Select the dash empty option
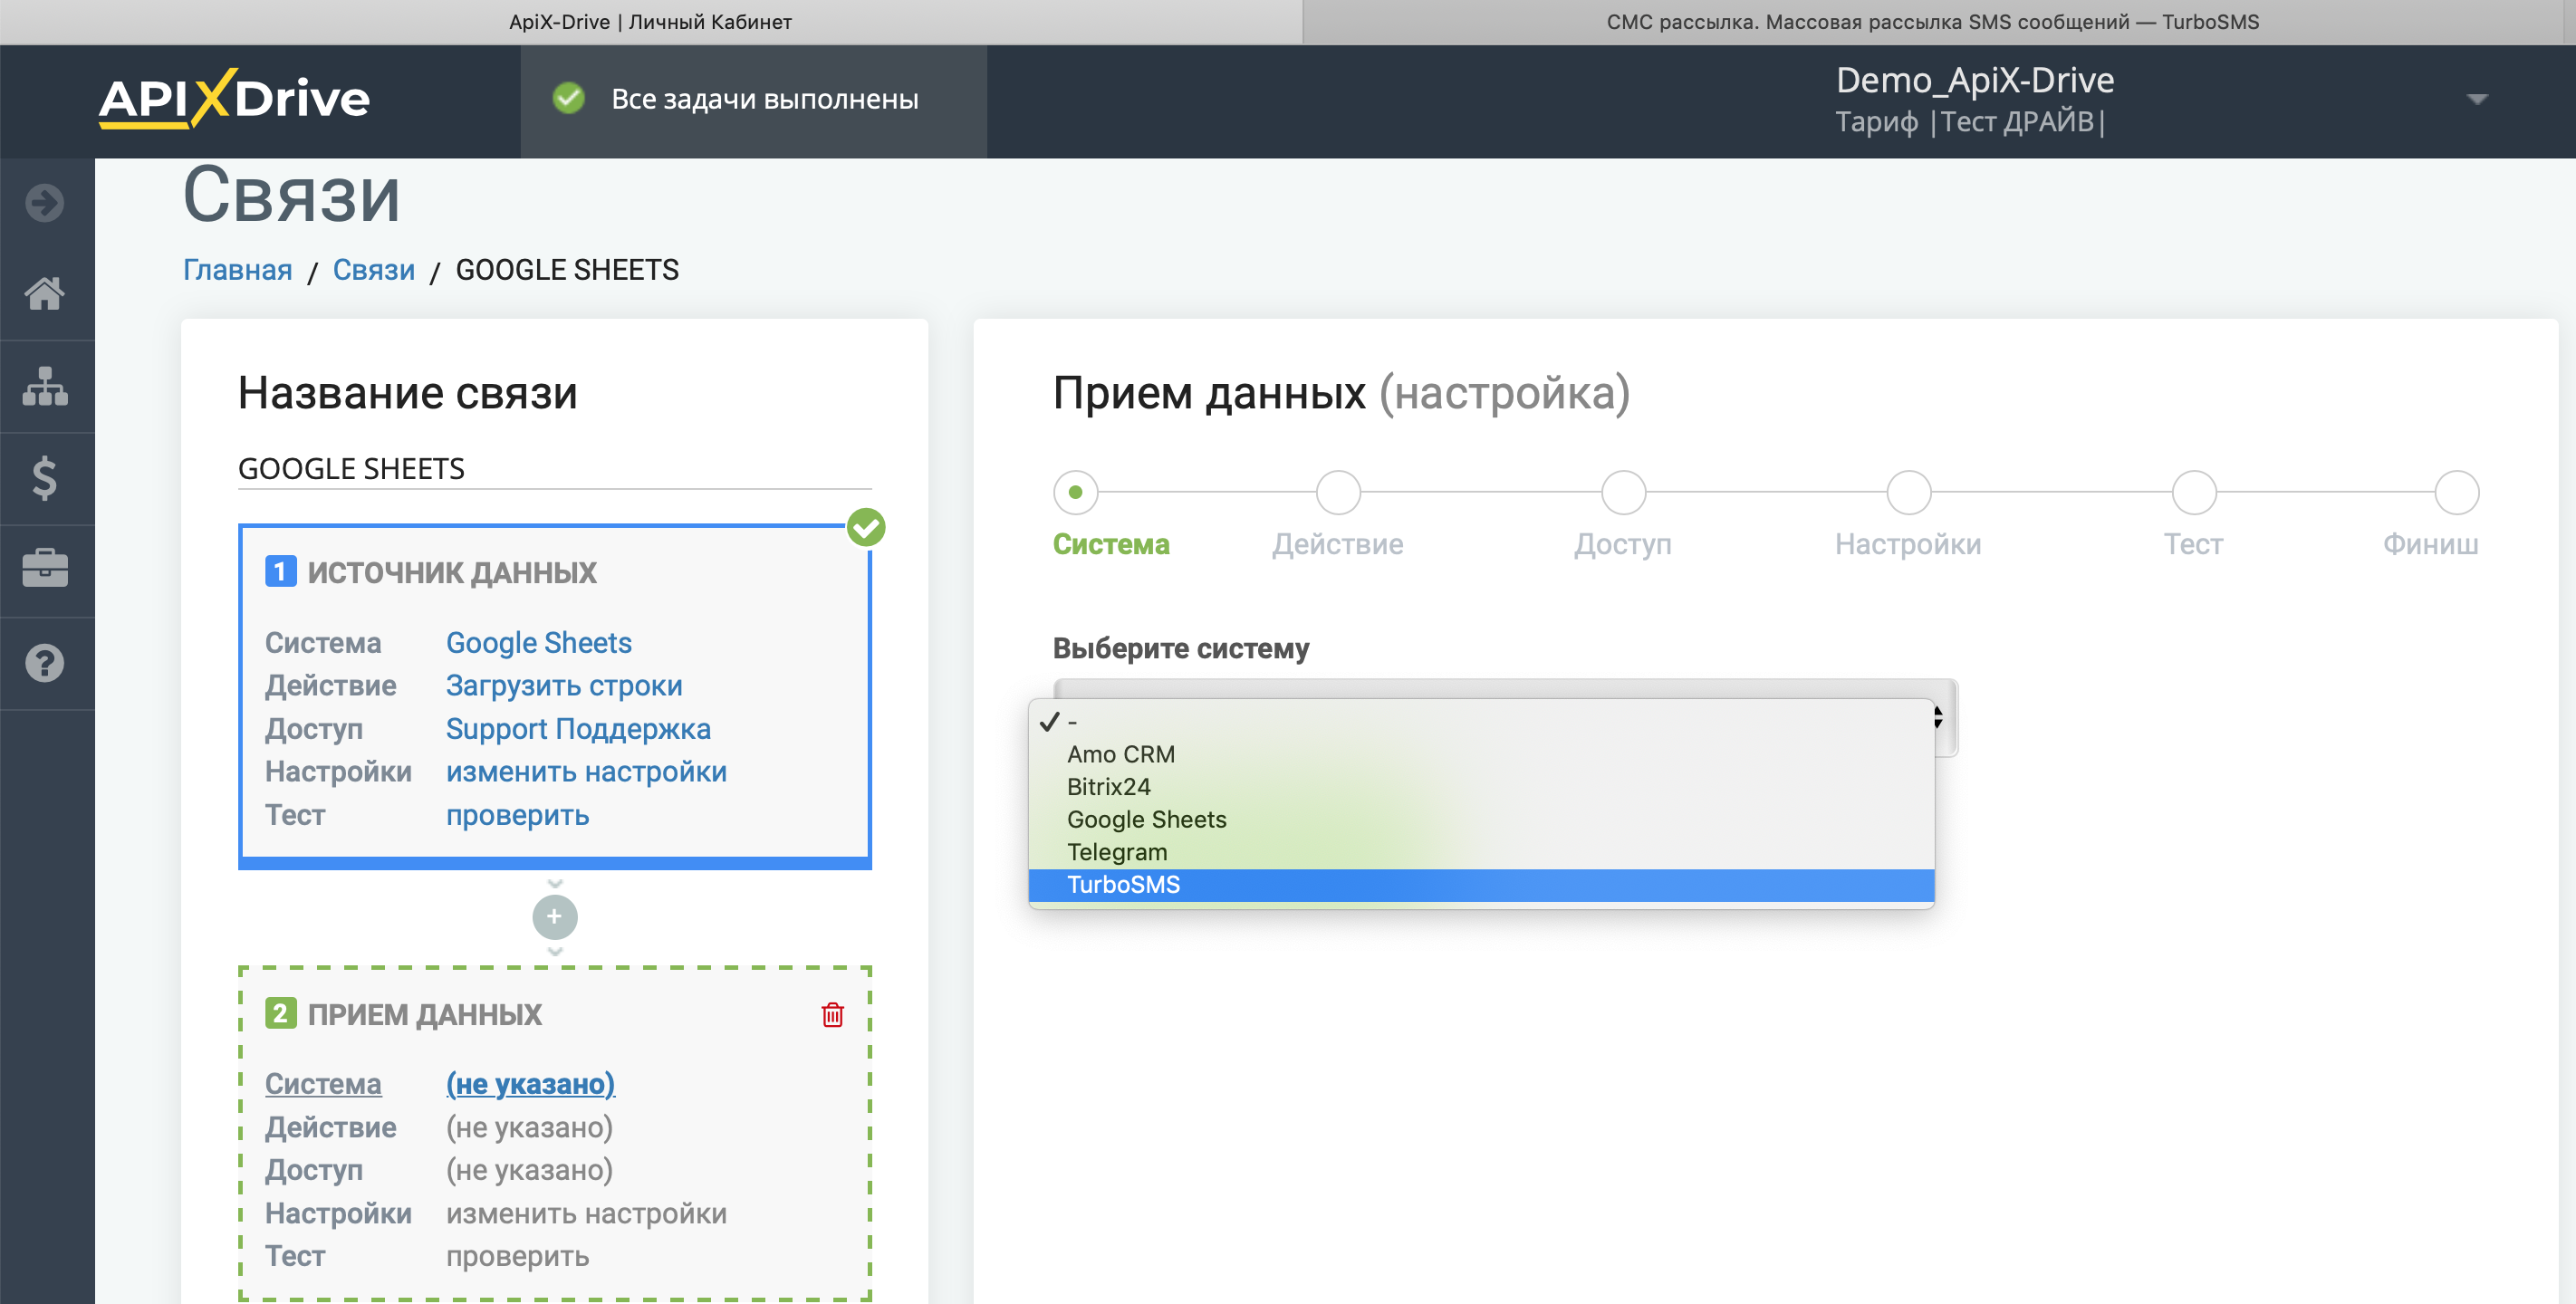 pyautogui.click(x=1481, y=721)
